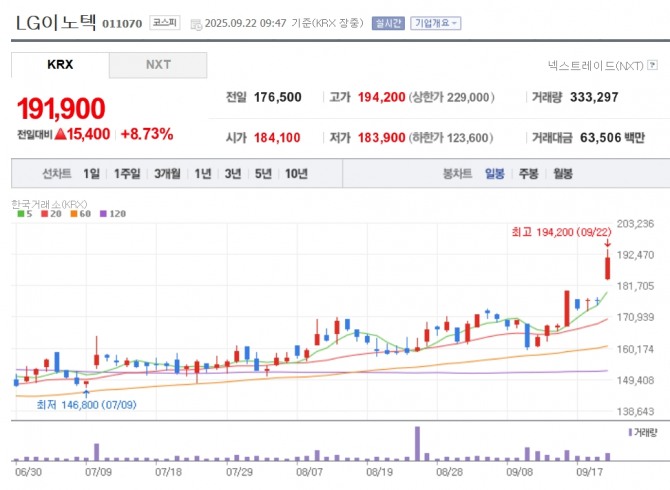Viewport: 670px width, 490px height.
Task: Click the 저가 value 183,900
Action: 382,138
